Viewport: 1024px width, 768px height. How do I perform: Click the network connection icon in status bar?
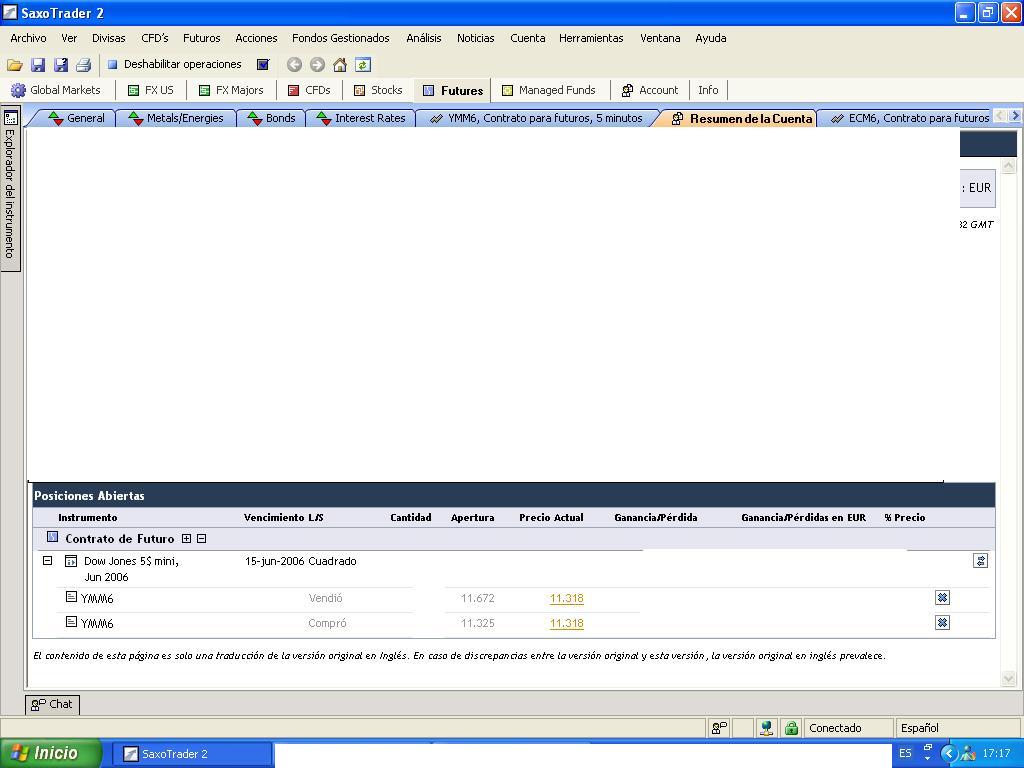767,728
